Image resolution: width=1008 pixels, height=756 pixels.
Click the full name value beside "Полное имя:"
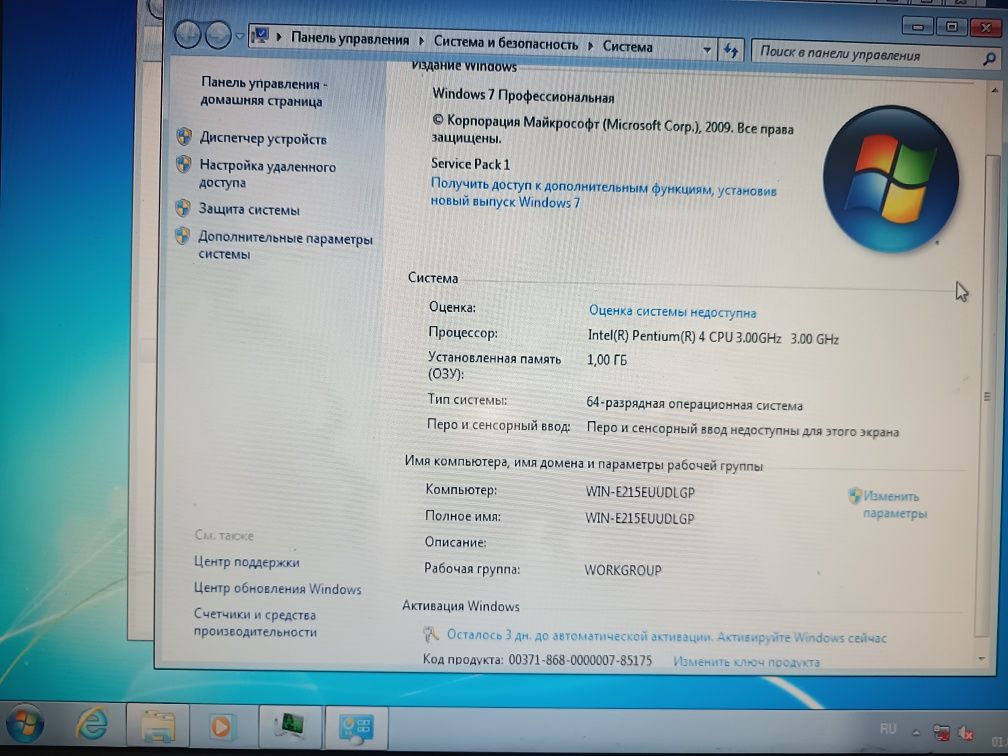(640, 518)
